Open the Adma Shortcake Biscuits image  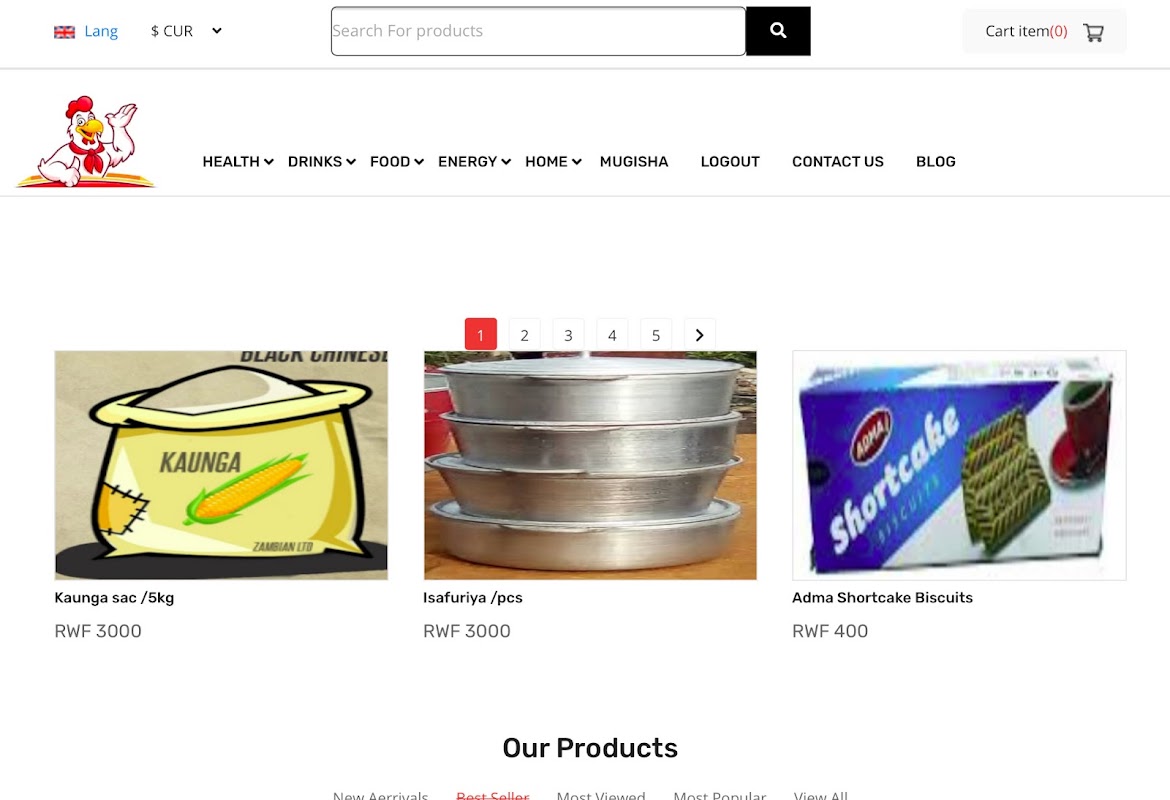coord(959,465)
